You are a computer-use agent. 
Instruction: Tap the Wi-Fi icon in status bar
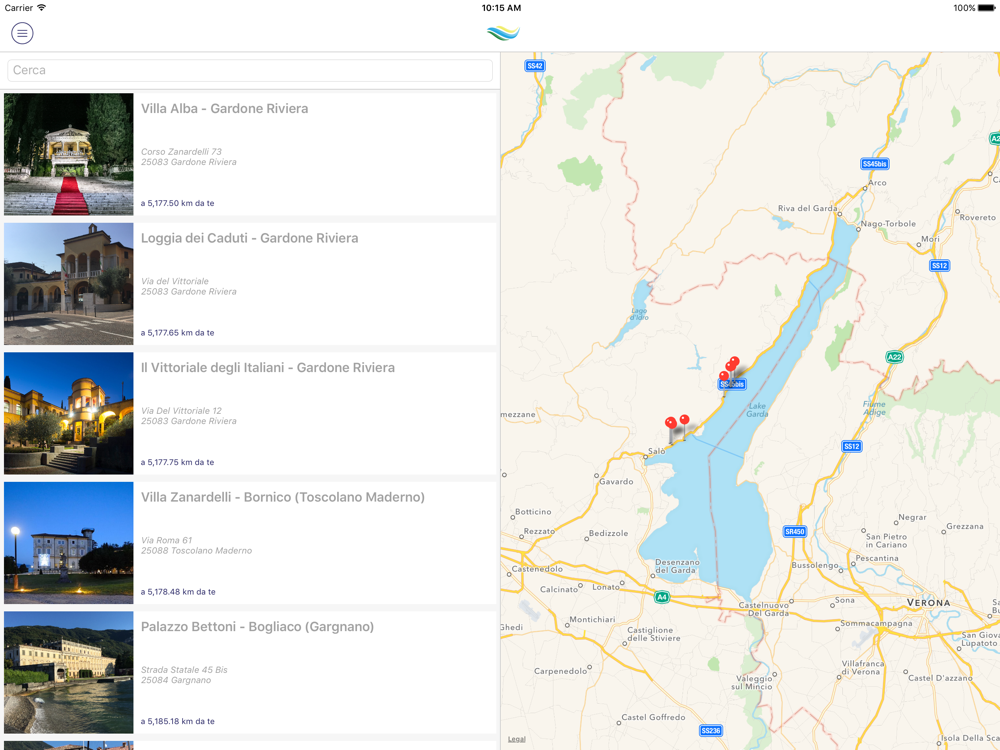pyautogui.click(x=41, y=8)
